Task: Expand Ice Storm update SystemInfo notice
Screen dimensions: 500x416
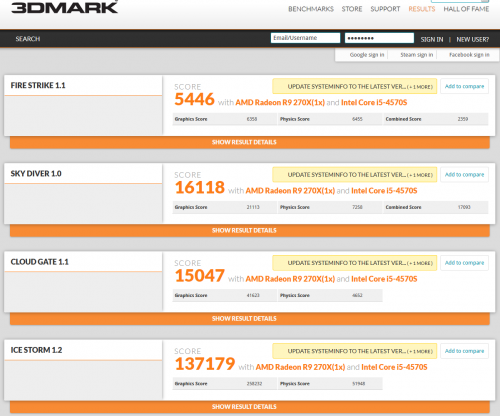Action: point(355,351)
